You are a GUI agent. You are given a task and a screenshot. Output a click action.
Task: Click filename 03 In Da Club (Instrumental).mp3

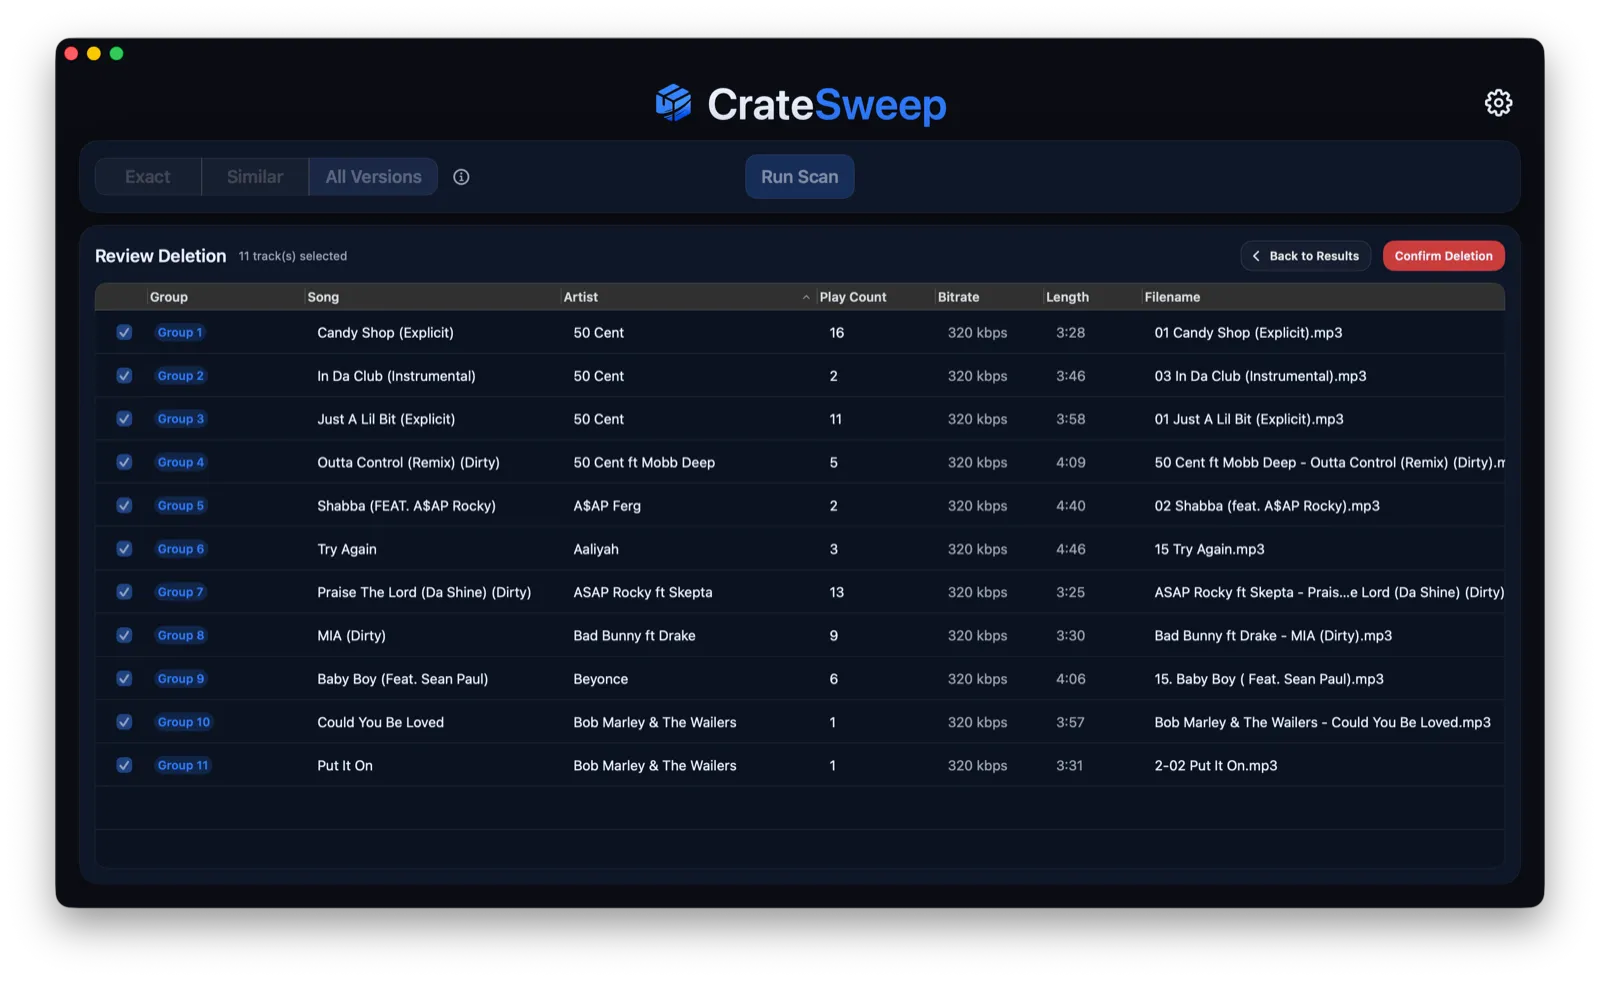tap(1260, 376)
